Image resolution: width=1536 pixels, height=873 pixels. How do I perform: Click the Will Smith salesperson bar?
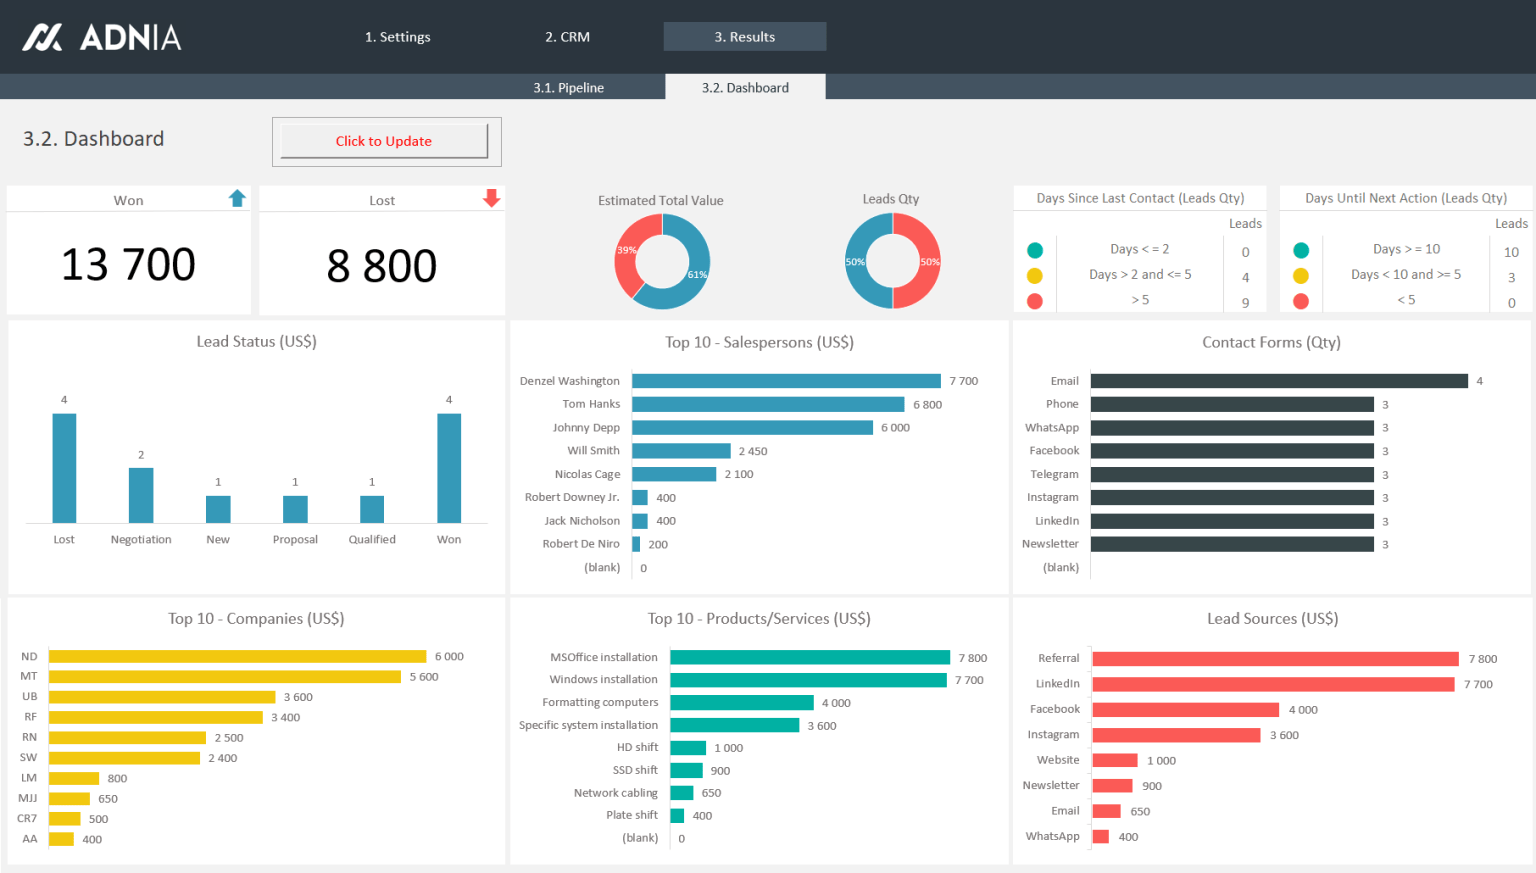point(681,451)
